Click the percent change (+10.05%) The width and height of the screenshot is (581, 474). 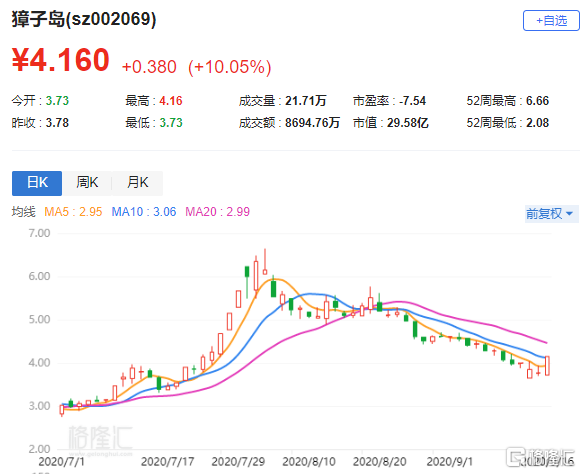pos(230,67)
